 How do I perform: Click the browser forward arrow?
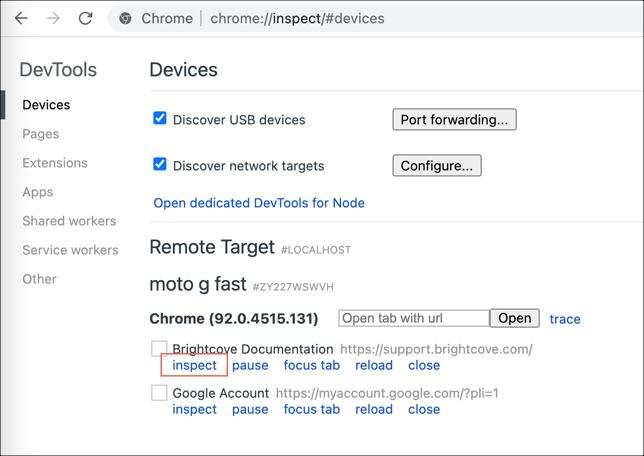pos(53,18)
